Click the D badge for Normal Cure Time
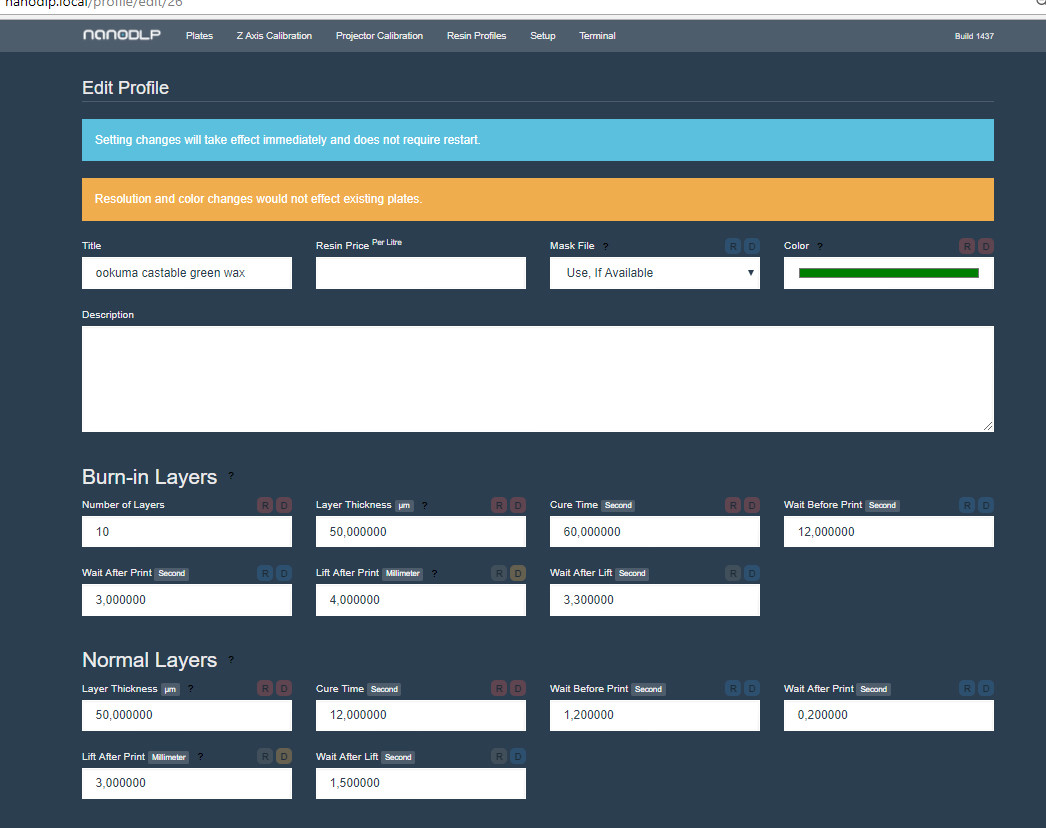1046x828 pixels. (x=518, y=688)
